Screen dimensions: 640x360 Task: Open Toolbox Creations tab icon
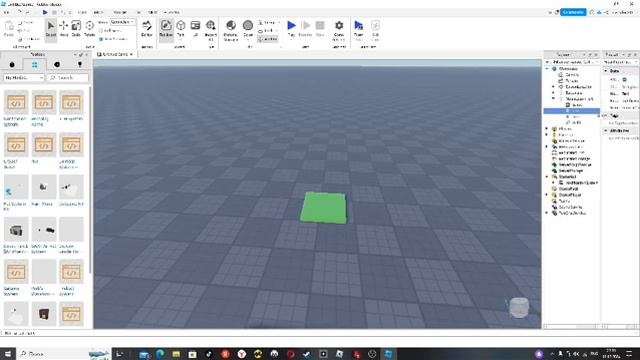coord(80,64)
